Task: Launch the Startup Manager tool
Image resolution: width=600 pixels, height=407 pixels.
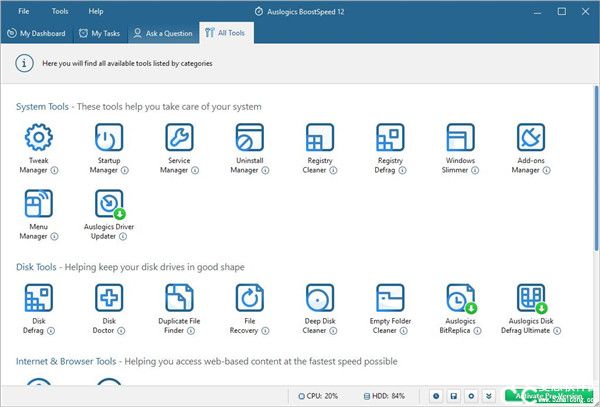Action: pyautogui.click(x=108, y=138)
